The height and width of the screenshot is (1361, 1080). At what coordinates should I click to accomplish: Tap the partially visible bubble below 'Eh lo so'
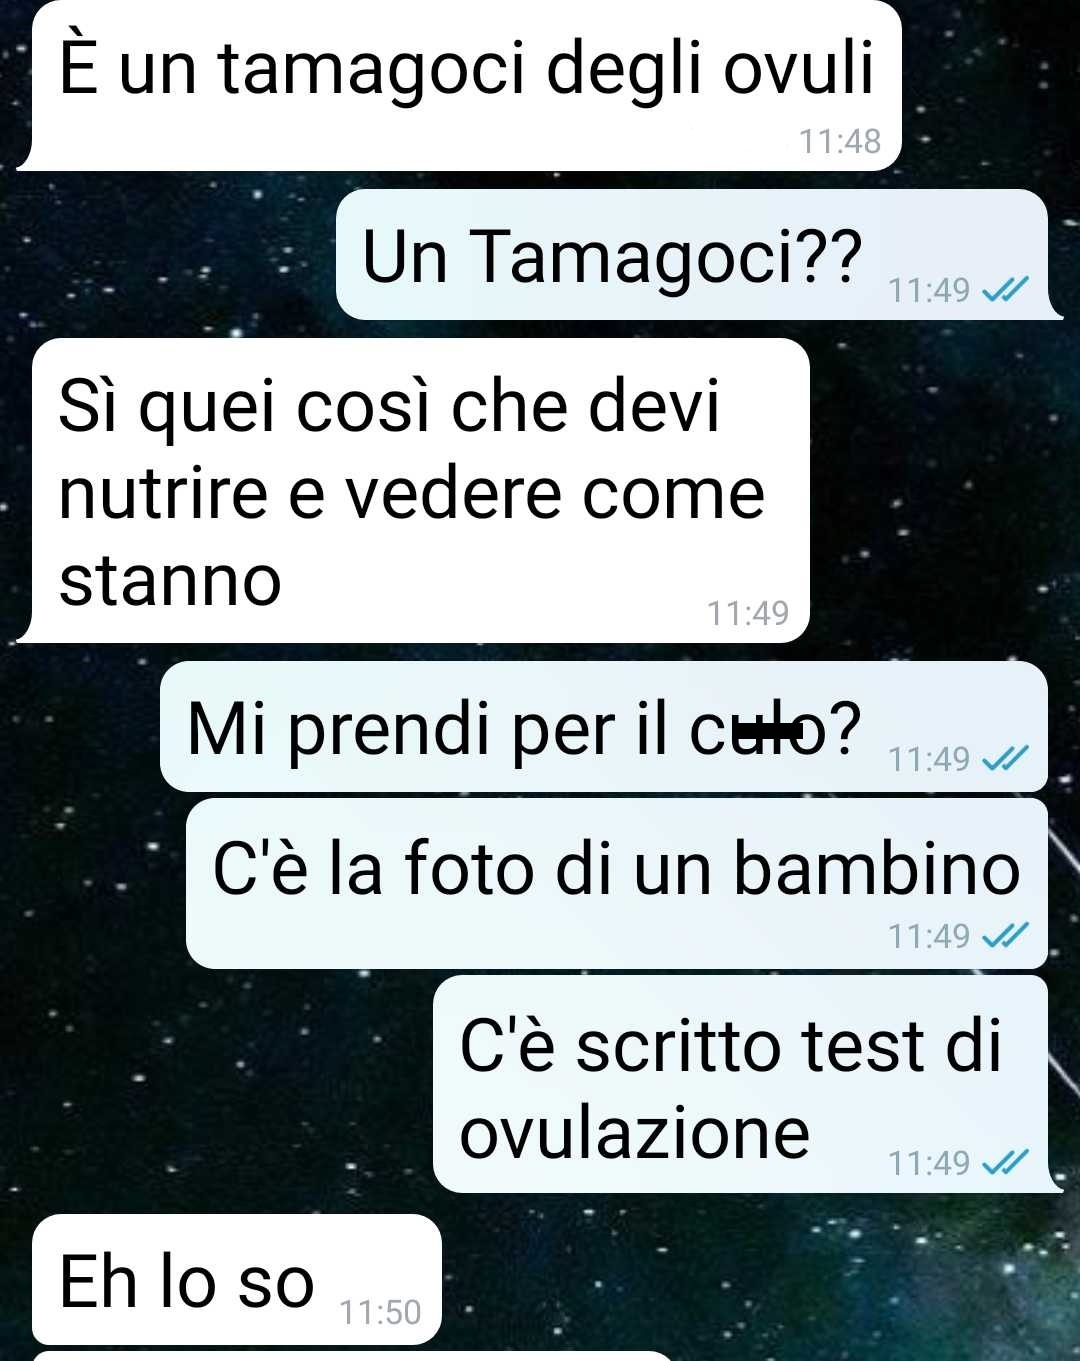click(350, 1356)
